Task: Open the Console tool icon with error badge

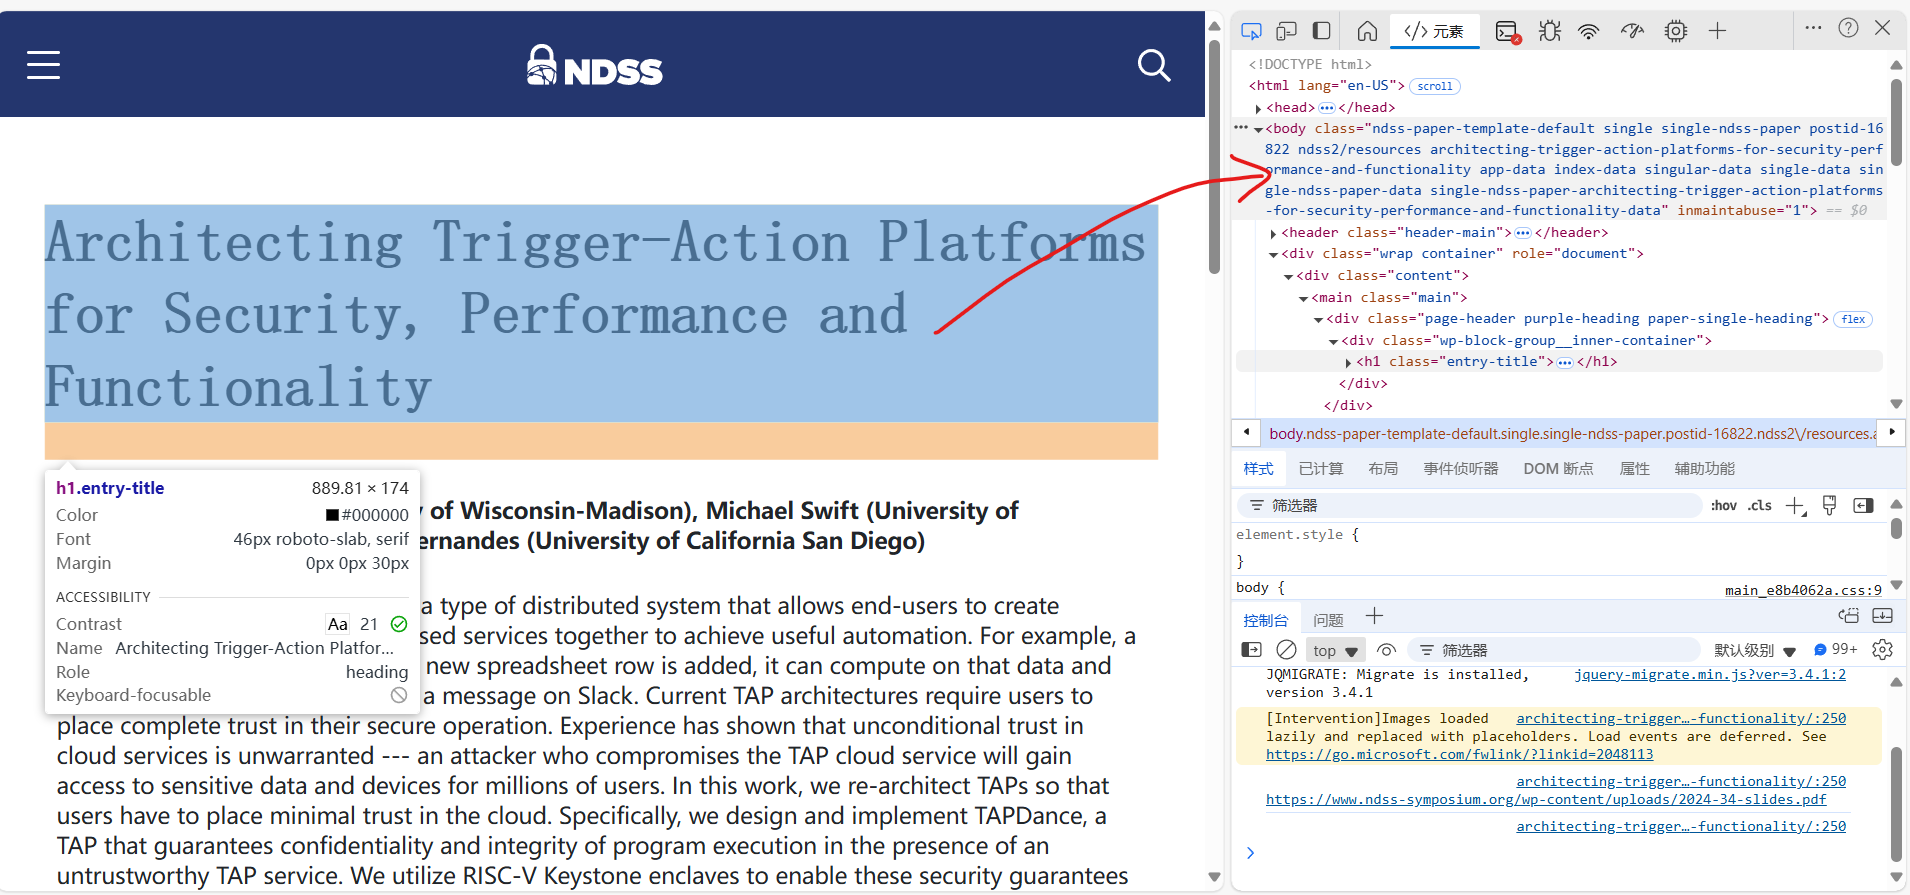Action: [1508, 32]
